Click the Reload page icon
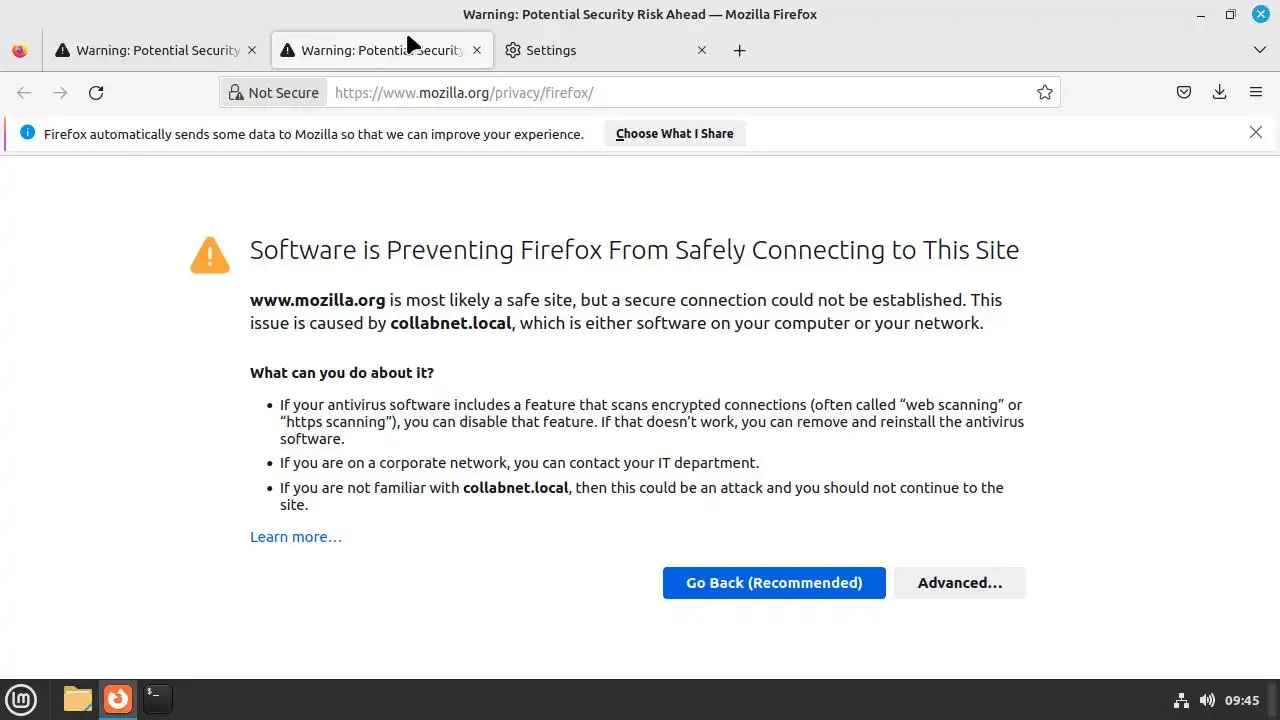The height and width of the screenshot is (720, 1280). [96, 93]
